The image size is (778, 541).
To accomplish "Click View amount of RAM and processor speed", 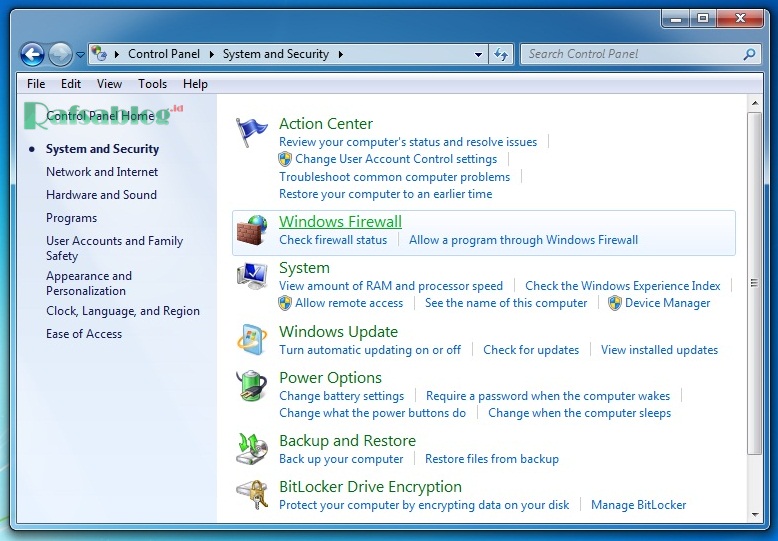I will point(391,286).
